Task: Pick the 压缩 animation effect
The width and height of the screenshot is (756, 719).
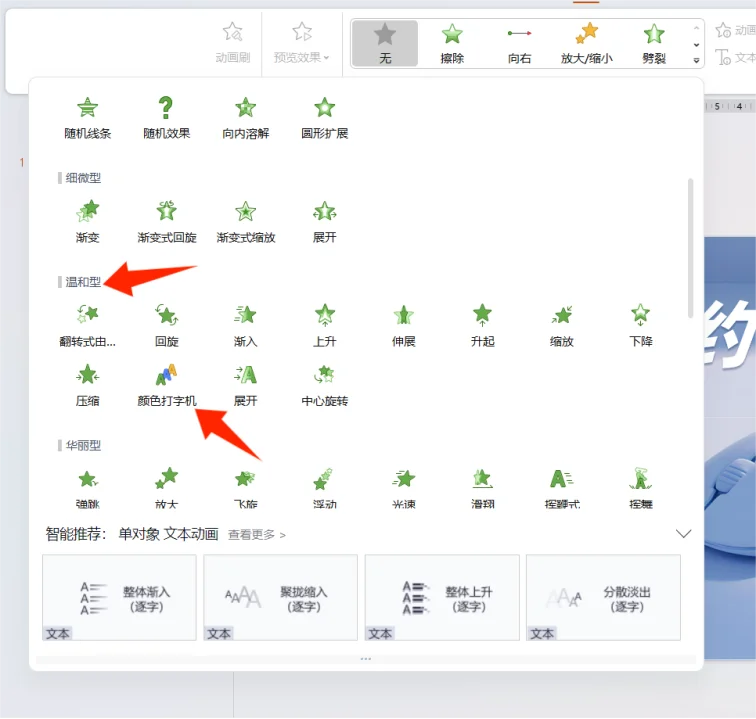Action: [87, 384]
